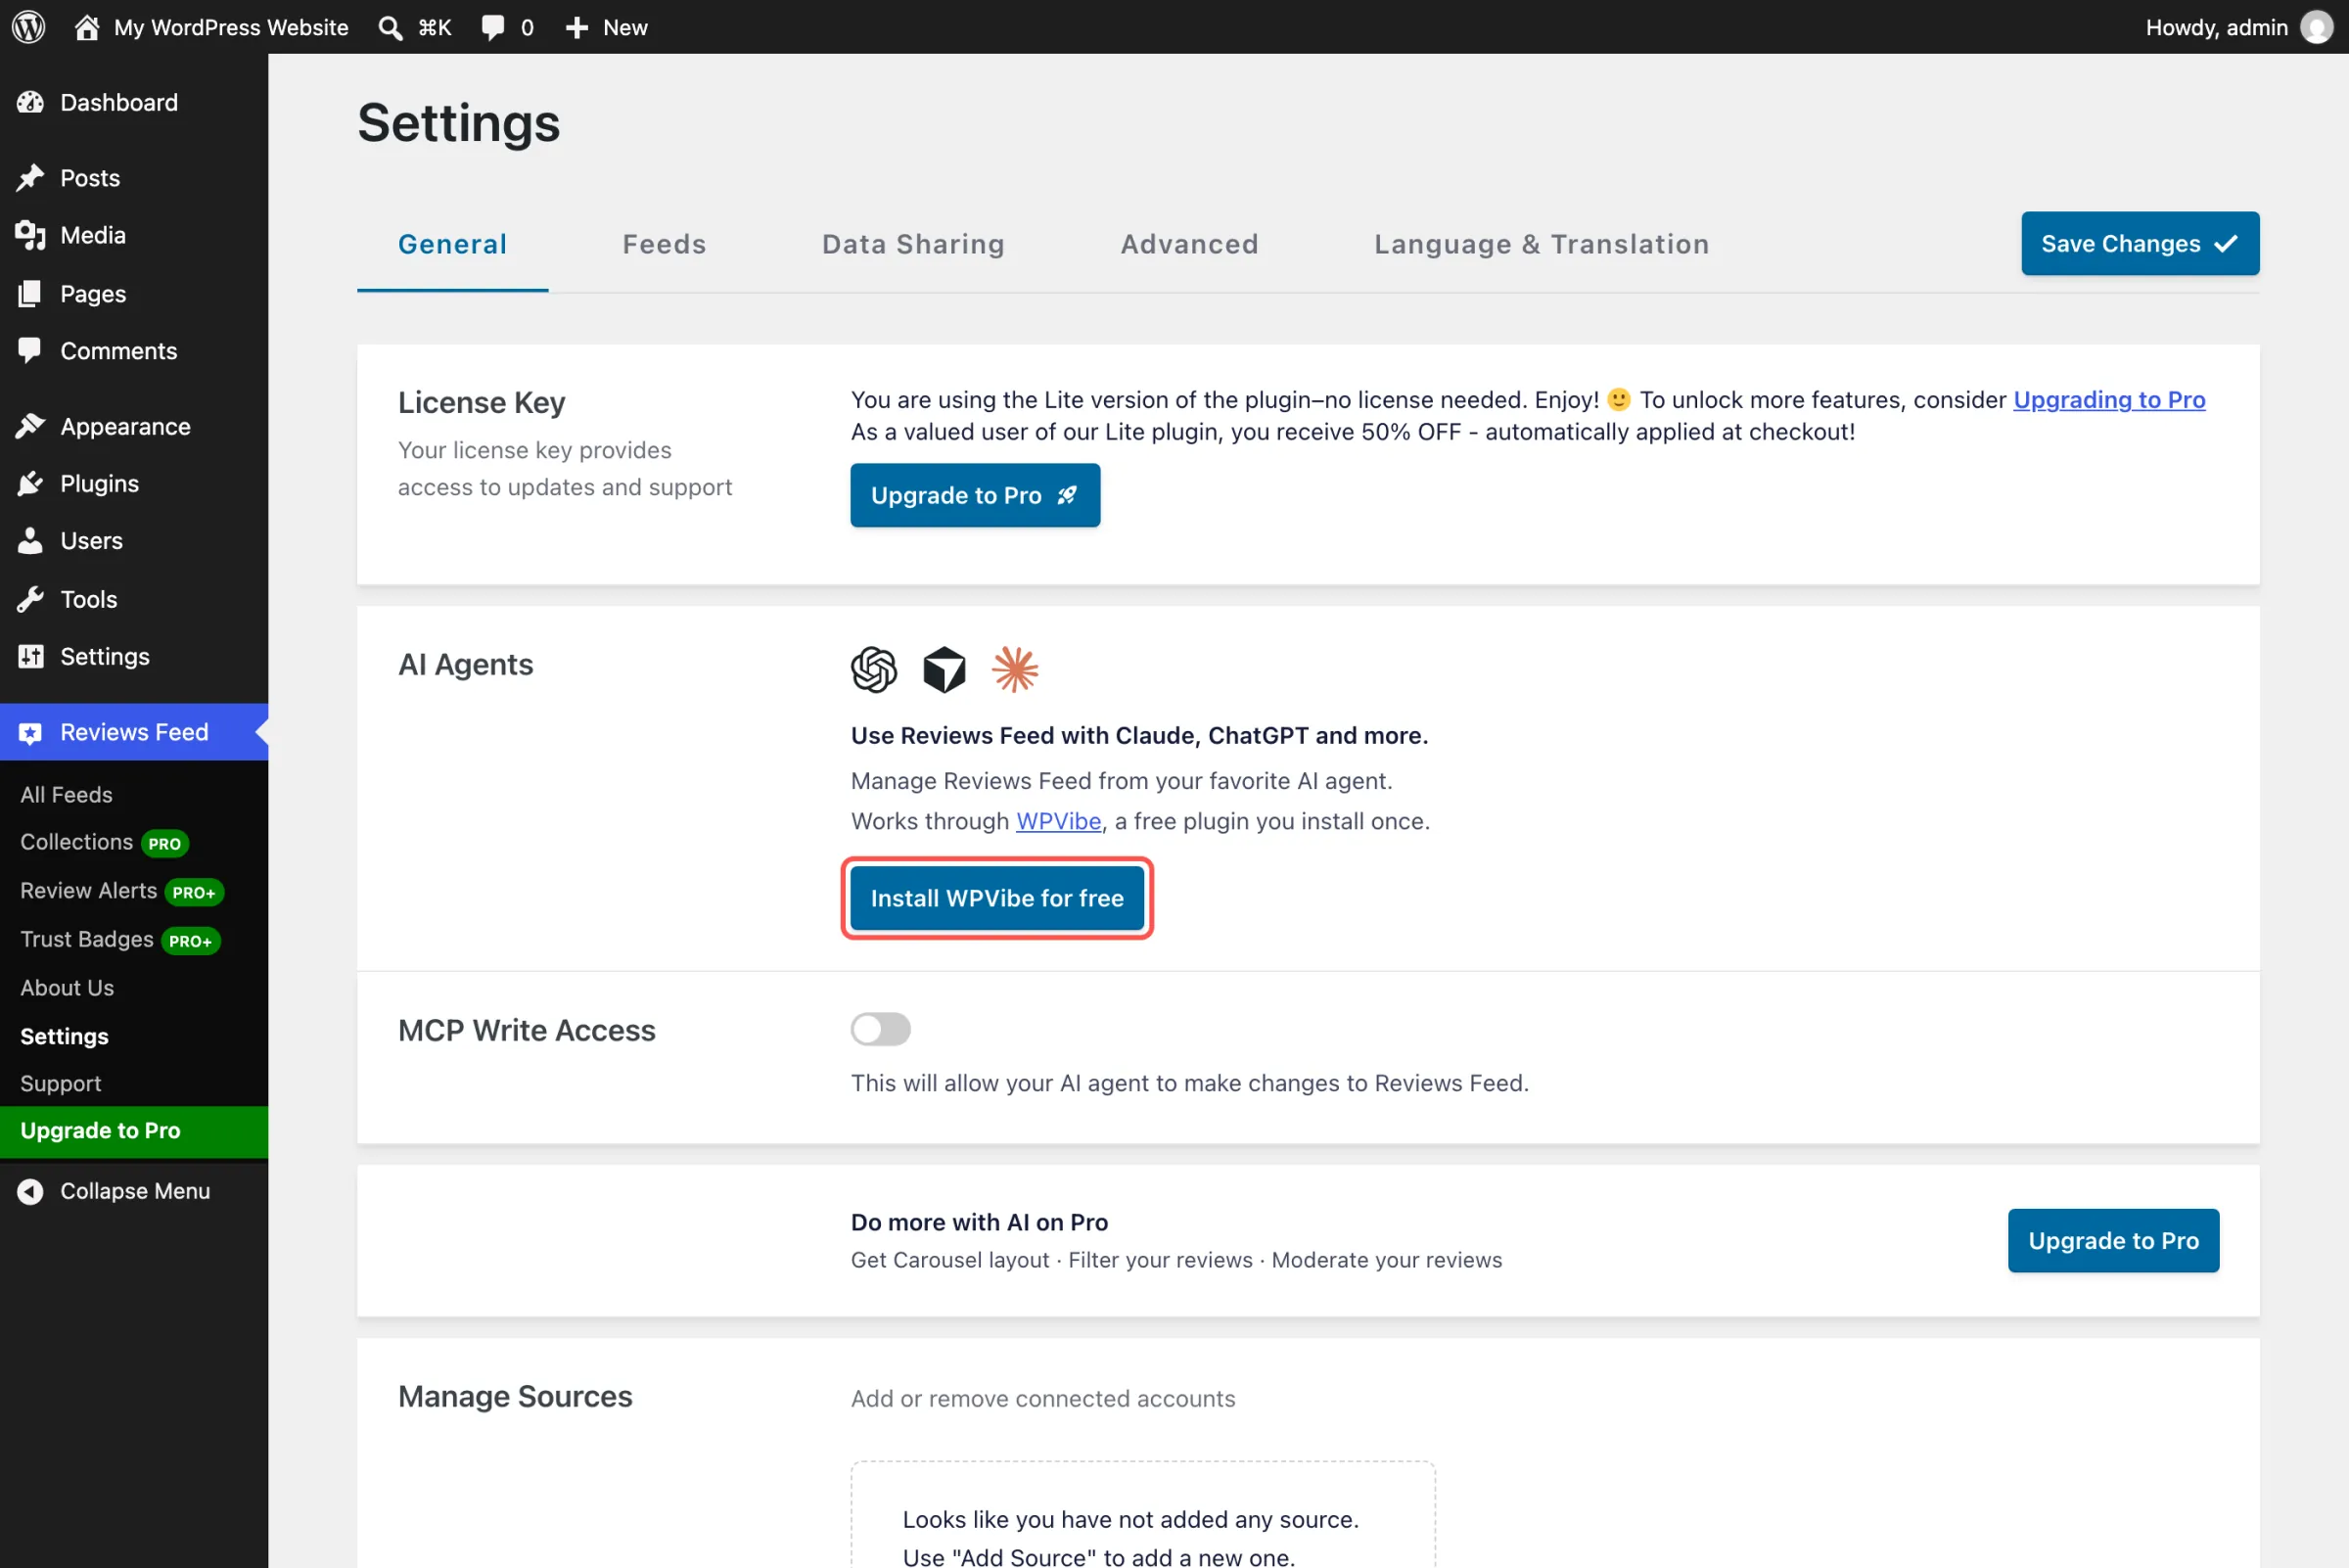Viewport: 2349px width, 1568px height.
Task: Install WPVibe for free
Action: pos(997,898)
